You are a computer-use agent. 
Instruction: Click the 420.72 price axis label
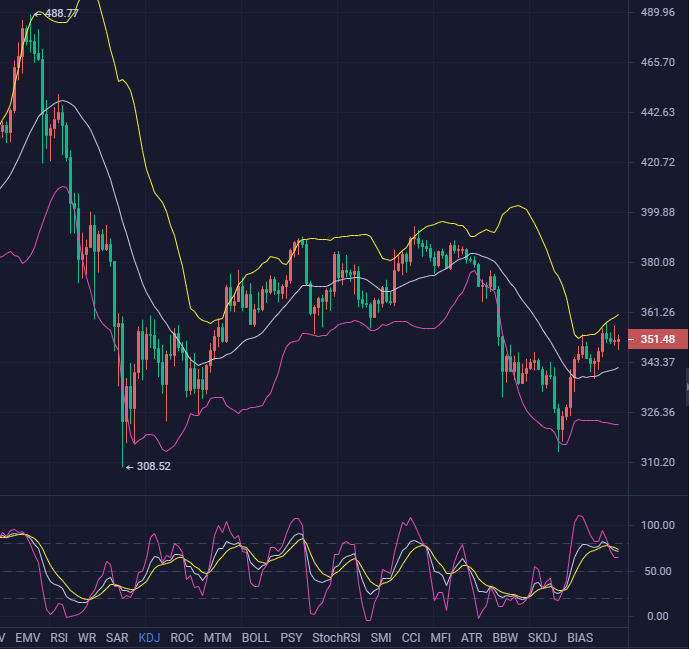click(657, 163)
